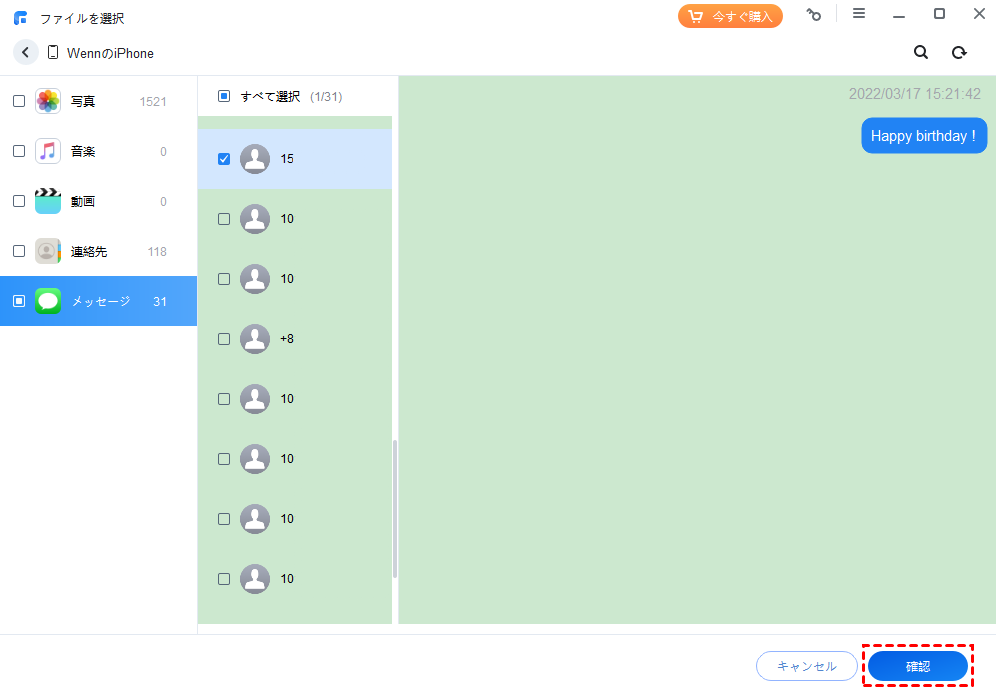This screenshot has width=996, height=696.
Task: Click the Contacts category icon
Action: point(48,251)
